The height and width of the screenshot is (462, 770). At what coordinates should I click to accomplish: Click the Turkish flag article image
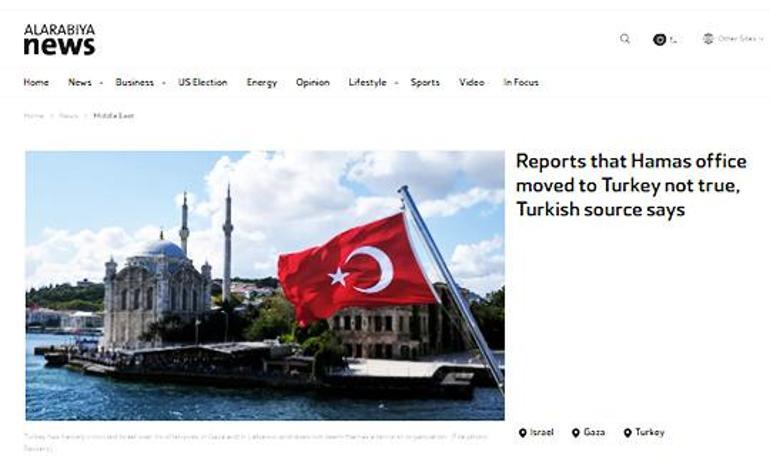coord(265,285)
